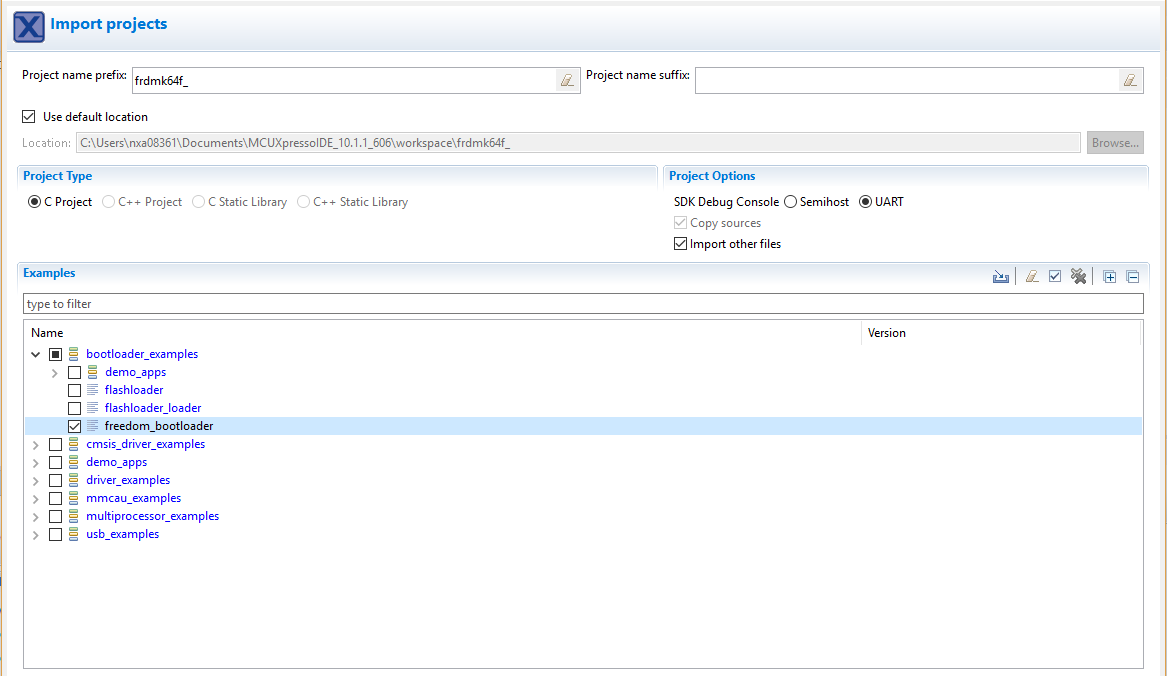Toggle the Import other files checkbox
The image size is (1167, 676).
click(681, 244)
